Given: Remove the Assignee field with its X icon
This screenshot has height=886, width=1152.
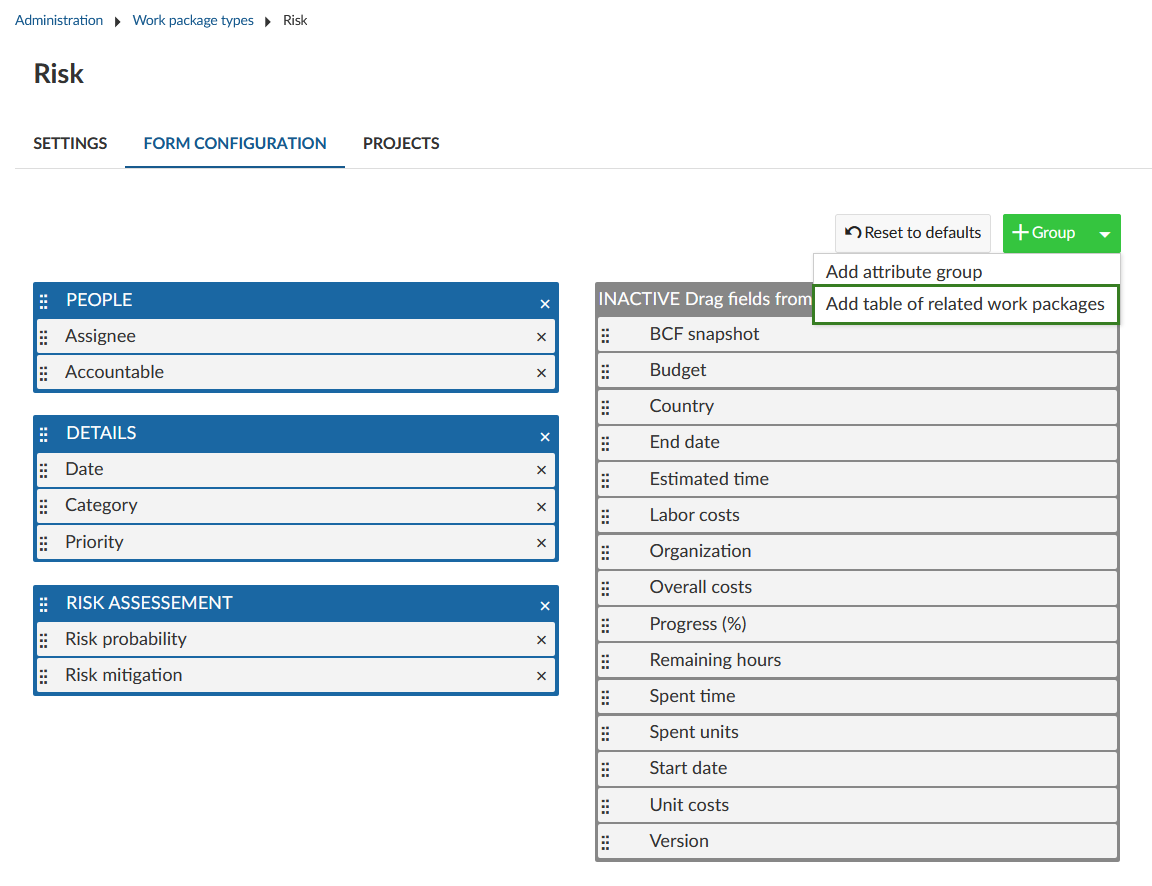Looking at the screenshot, I should 541,337.
